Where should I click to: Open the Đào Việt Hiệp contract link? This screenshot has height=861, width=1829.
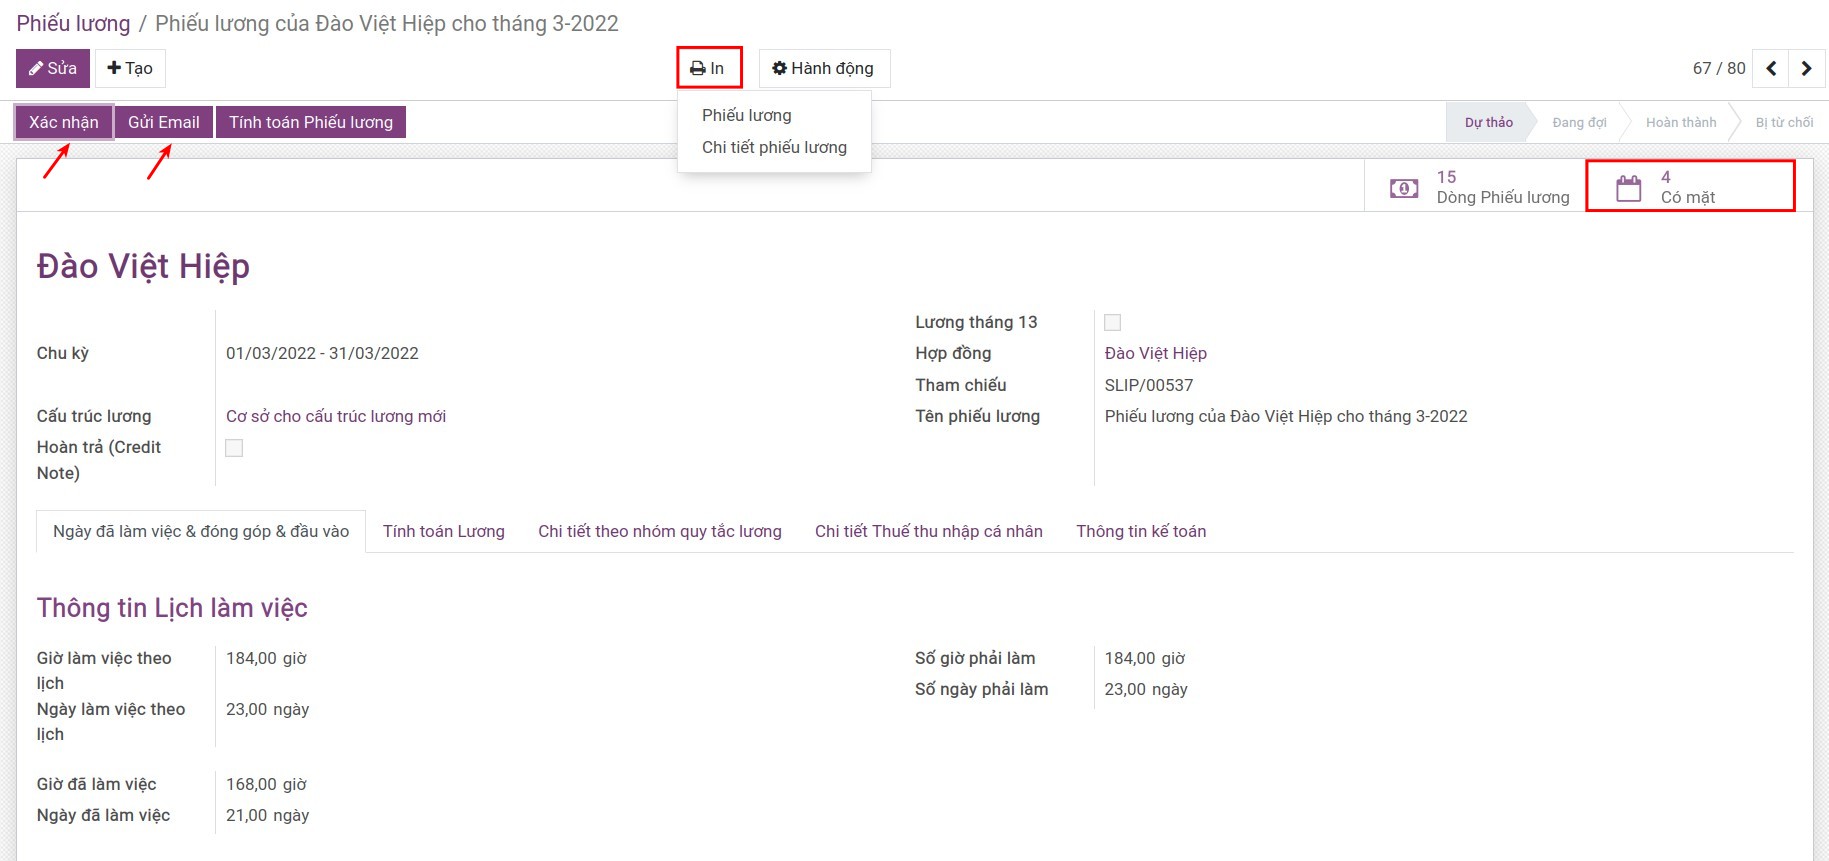[x=1155, y=353]
